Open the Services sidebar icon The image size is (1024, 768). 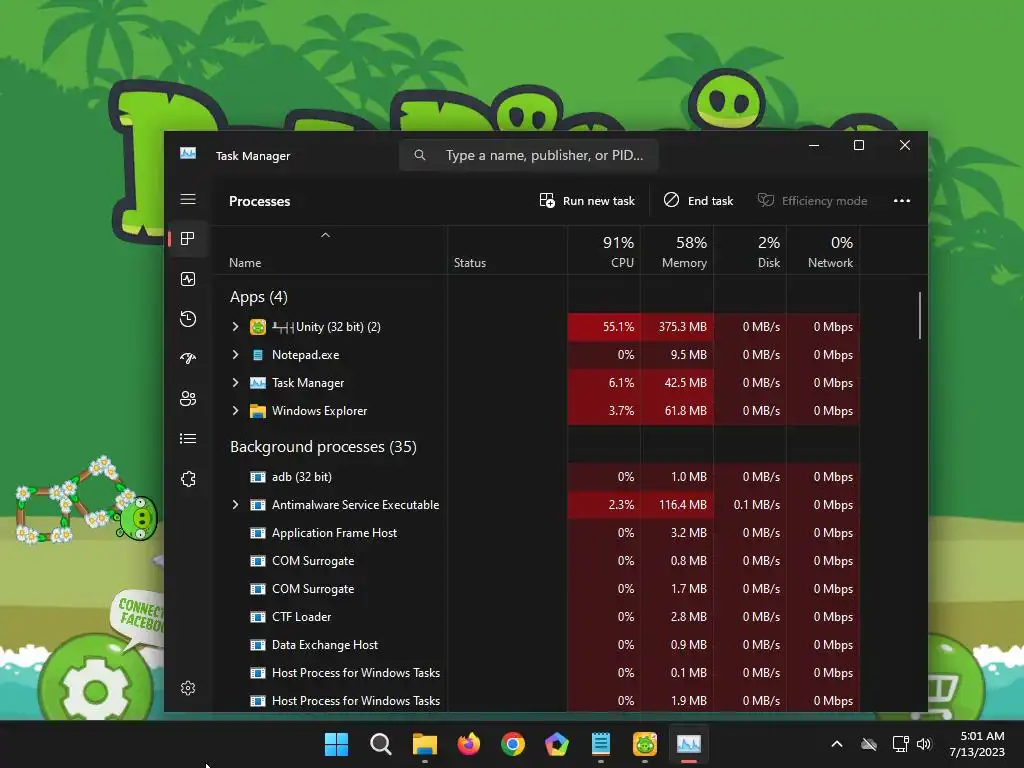coord(188,479)
